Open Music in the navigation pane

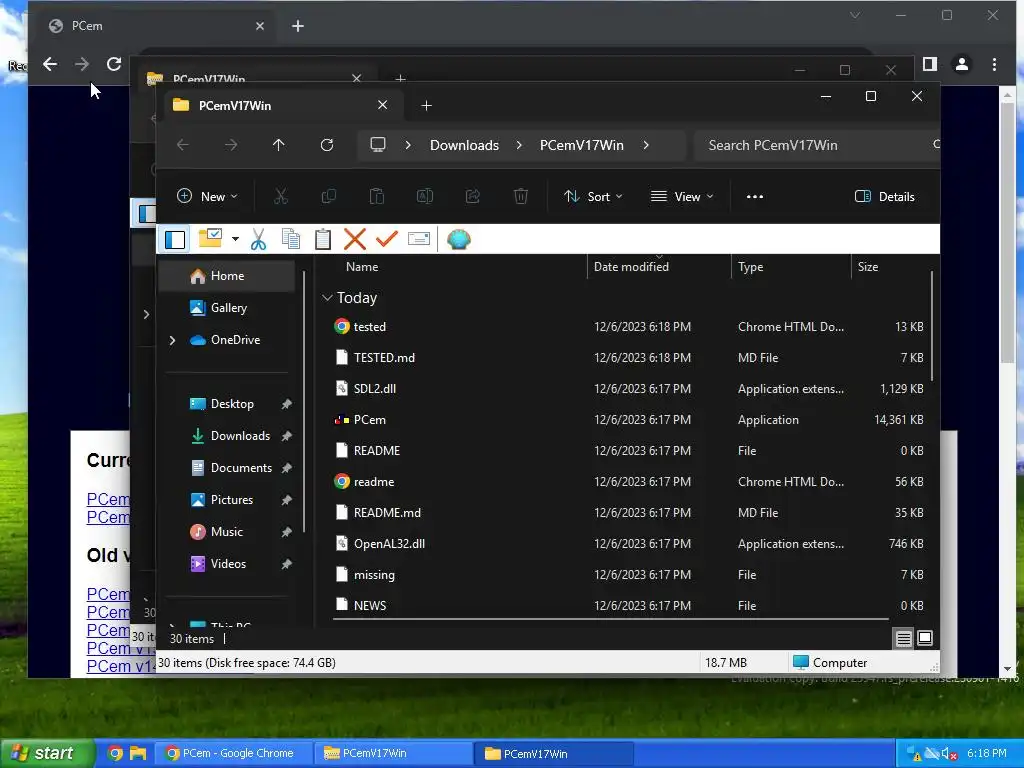227,532
